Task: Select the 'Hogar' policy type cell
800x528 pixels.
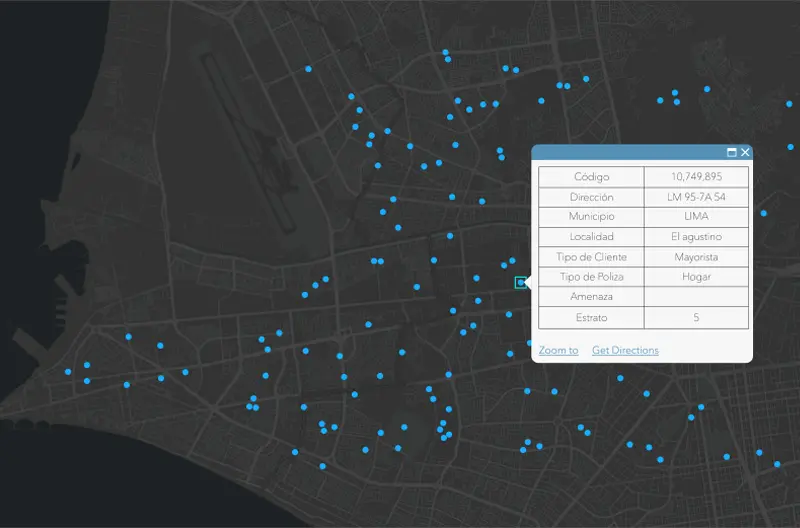Action: tap(696, 277)
